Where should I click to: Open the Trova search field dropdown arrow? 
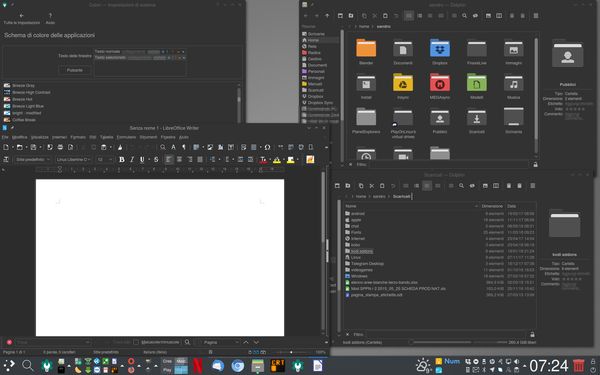[x=87, y=342]
